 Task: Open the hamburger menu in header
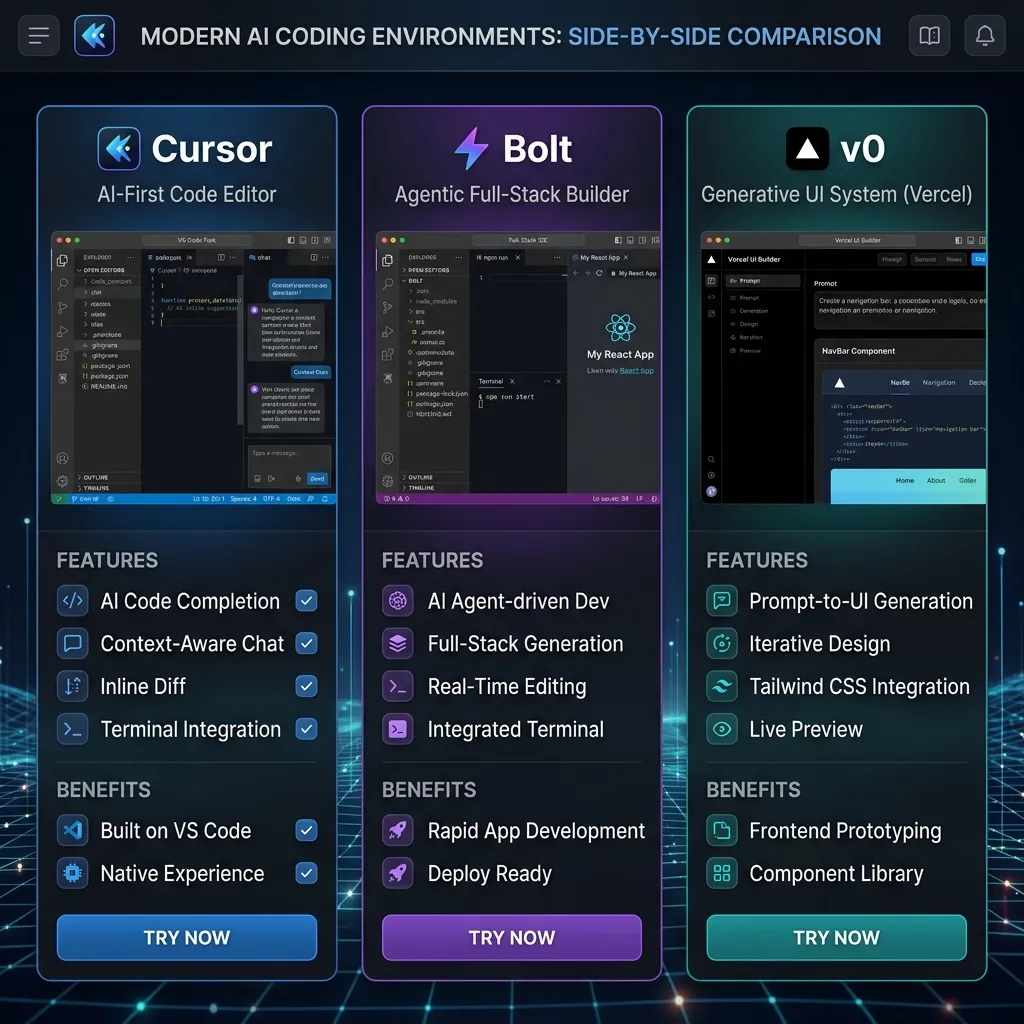pos(39,35)
